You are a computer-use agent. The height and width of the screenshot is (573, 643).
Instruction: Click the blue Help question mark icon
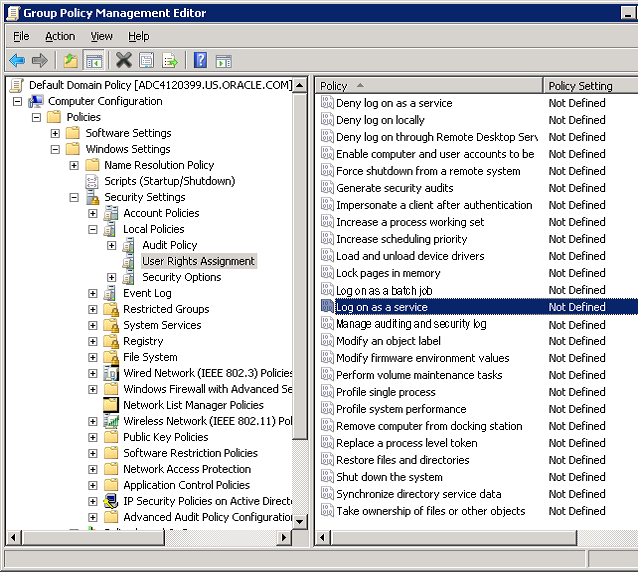(200, 61)
